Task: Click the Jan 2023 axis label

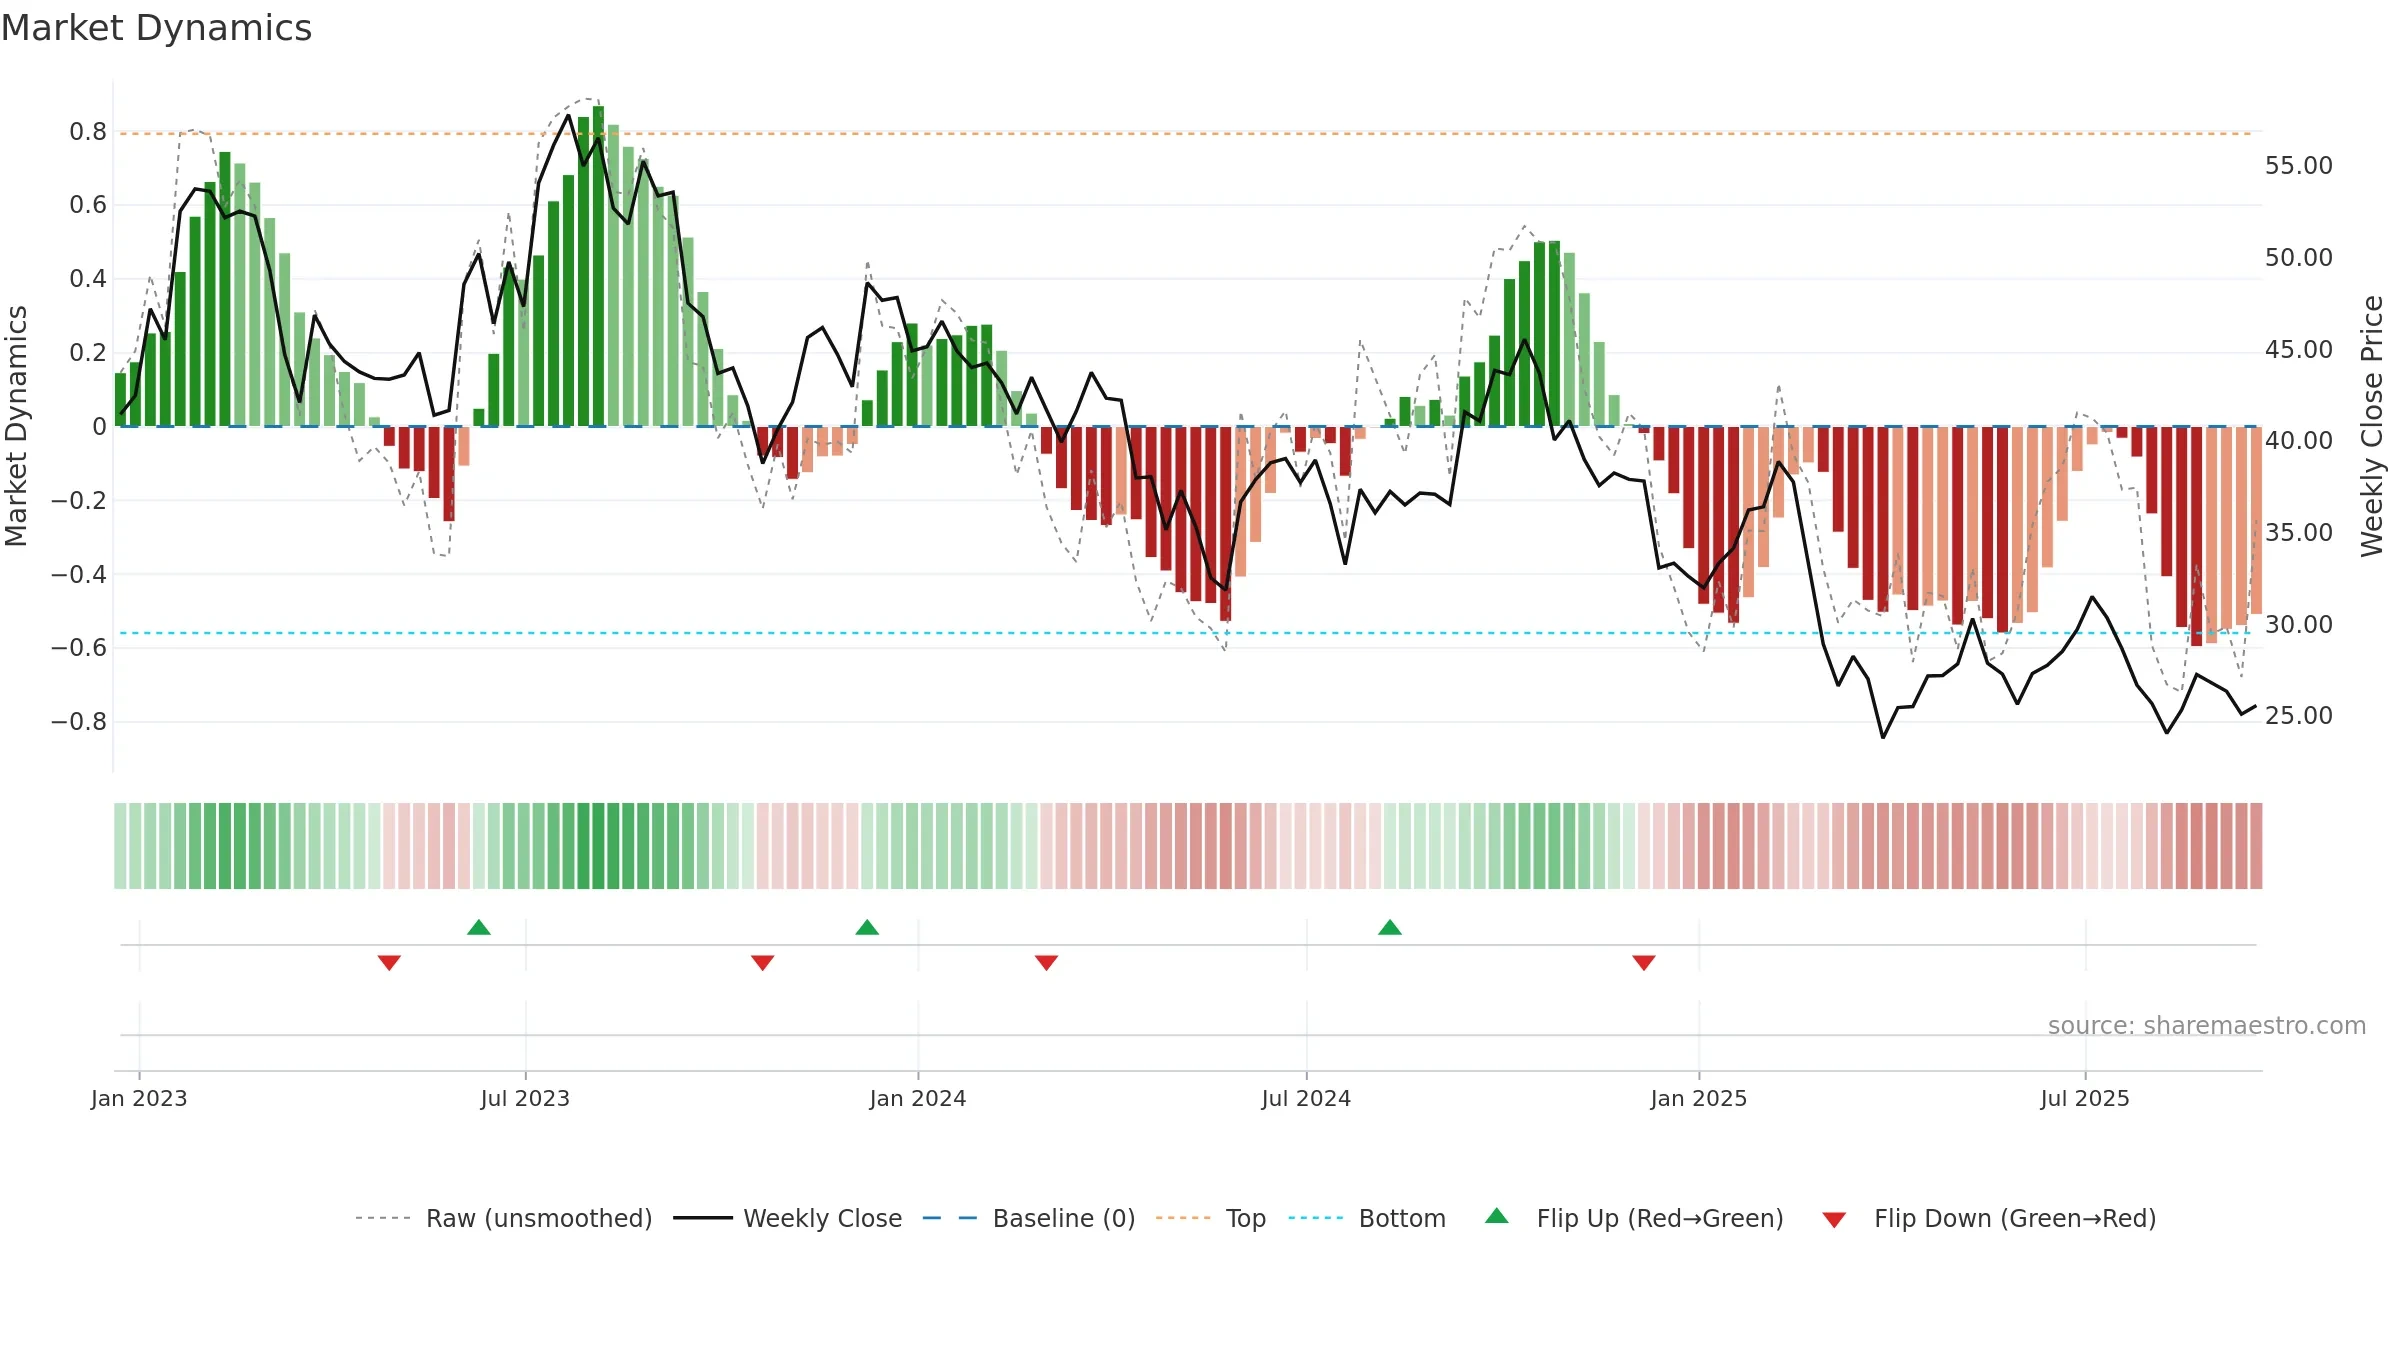Action: point(139,1098)
